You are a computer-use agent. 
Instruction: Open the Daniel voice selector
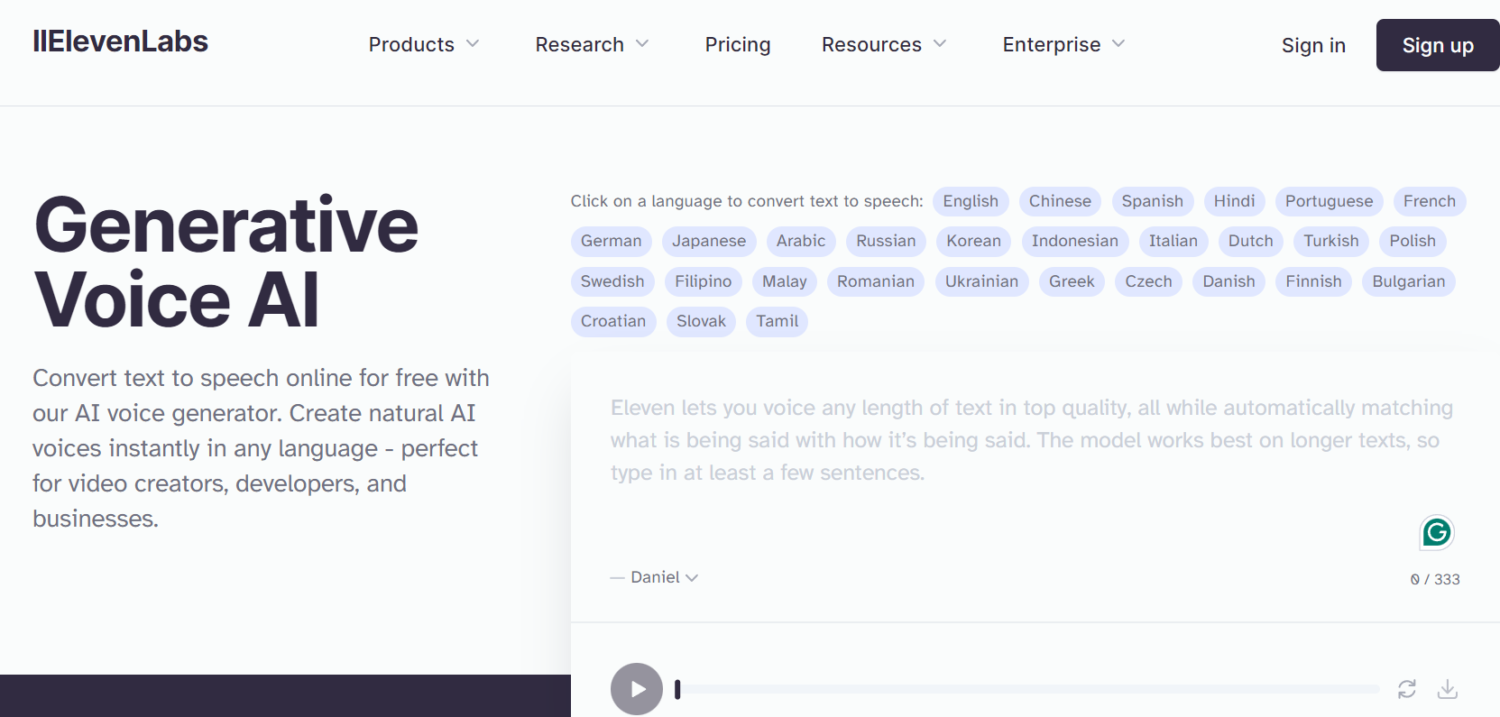click(x=663, y=577)
